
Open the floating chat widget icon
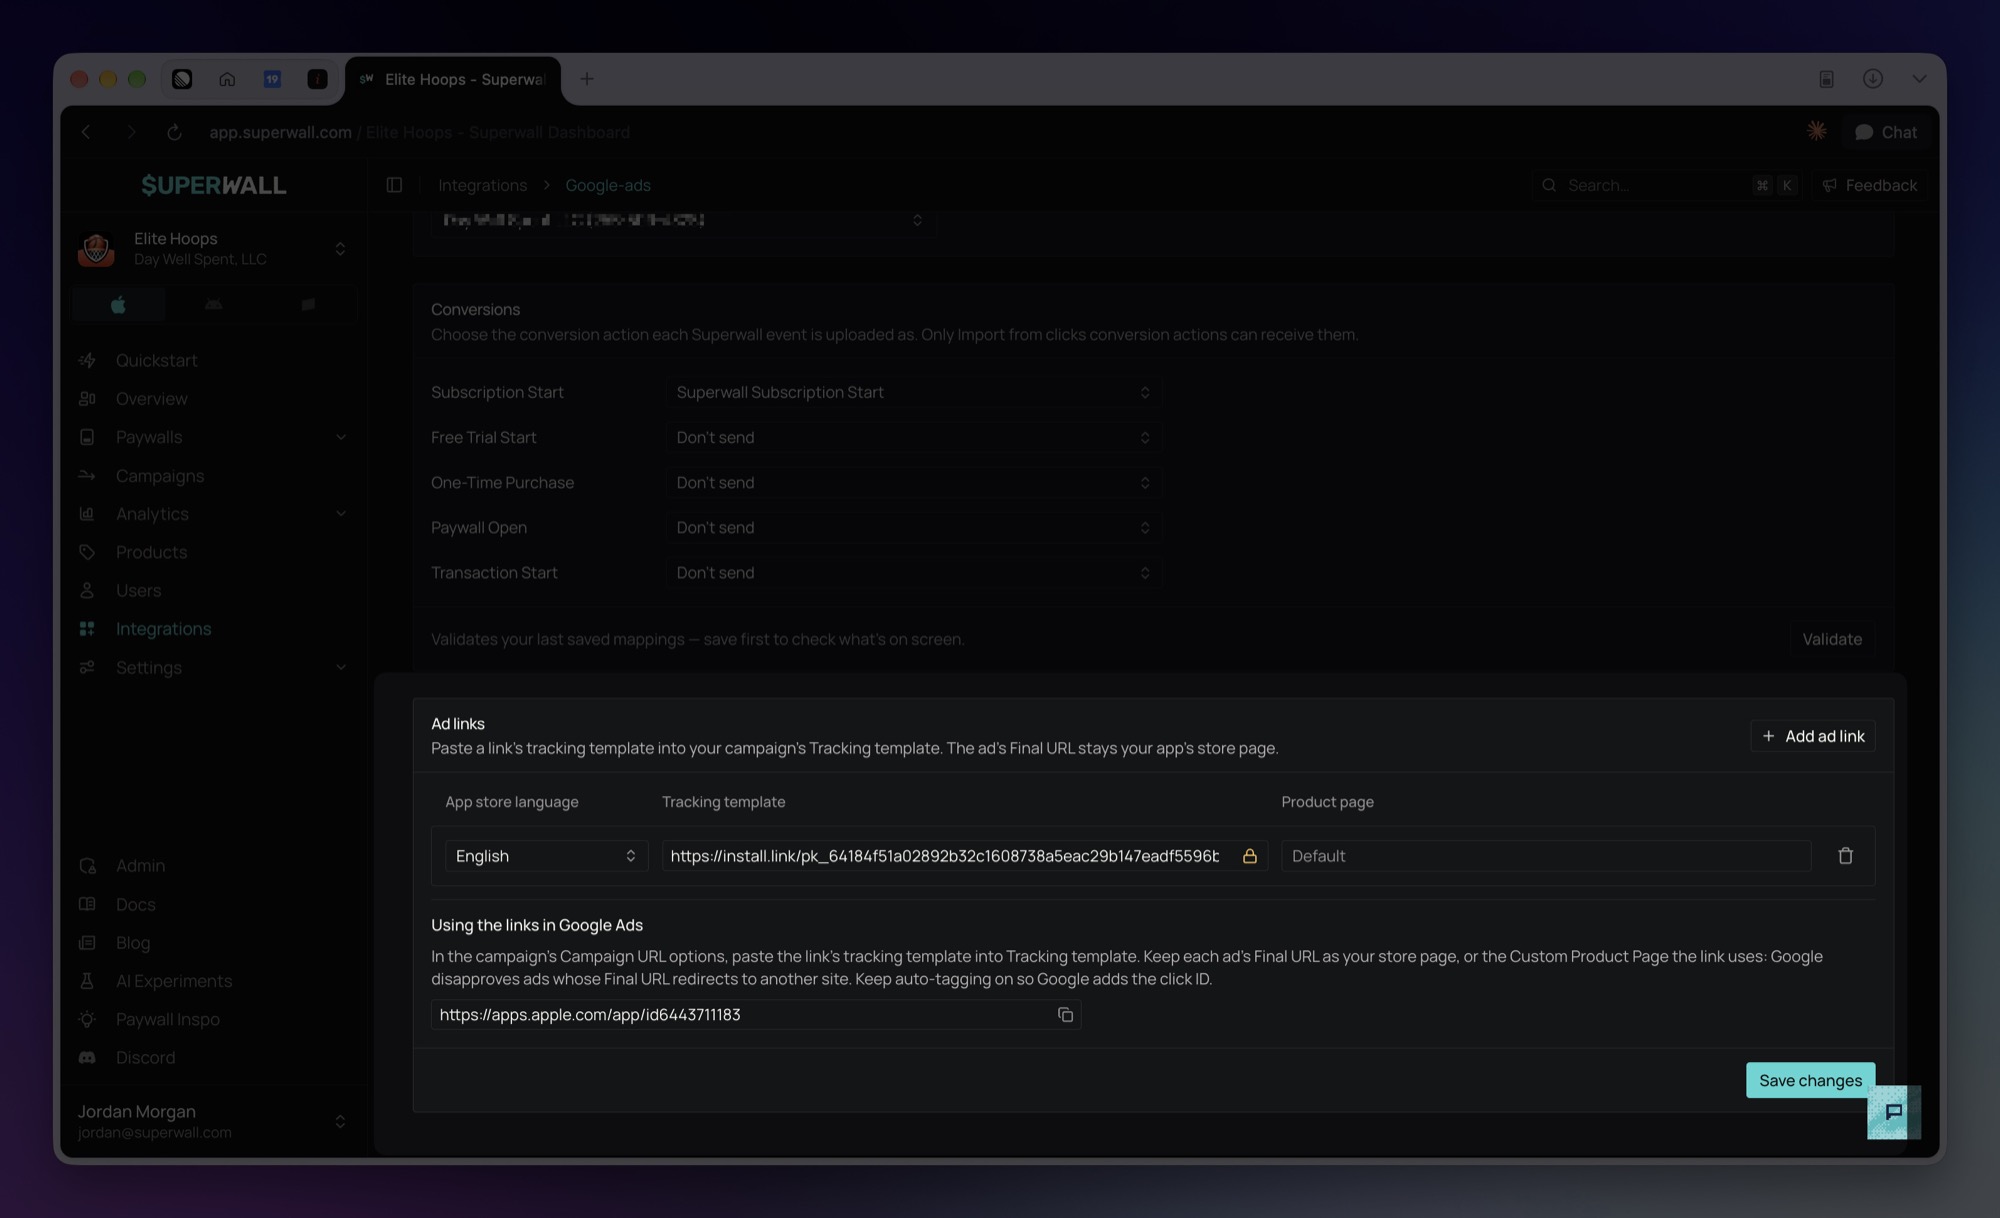click(x=1893, y=1112)
